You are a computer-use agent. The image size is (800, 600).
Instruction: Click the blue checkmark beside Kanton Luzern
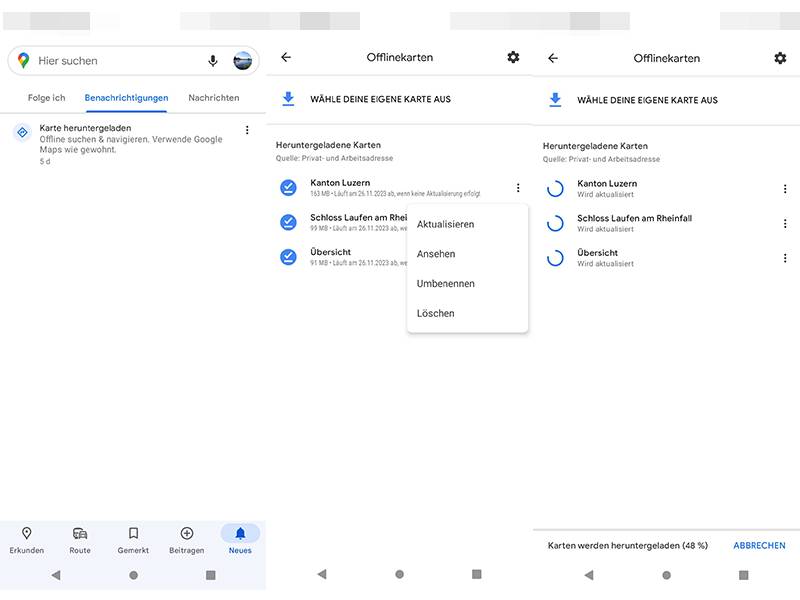(288, 187)
